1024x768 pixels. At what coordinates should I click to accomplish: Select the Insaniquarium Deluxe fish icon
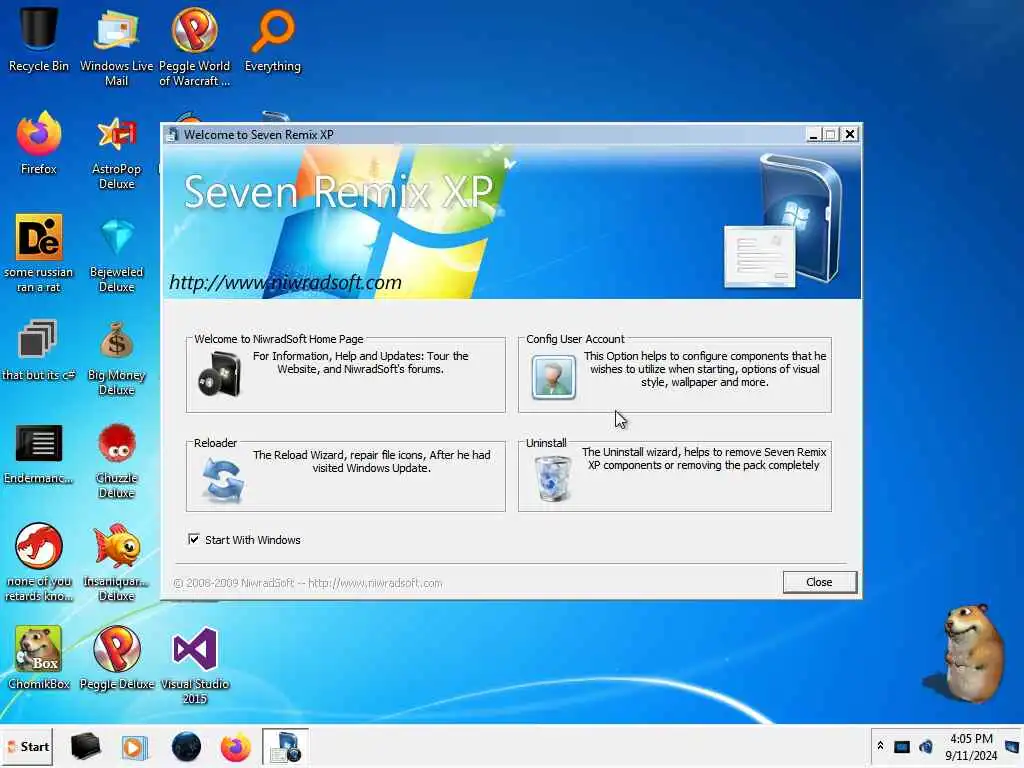pos(116,562)
